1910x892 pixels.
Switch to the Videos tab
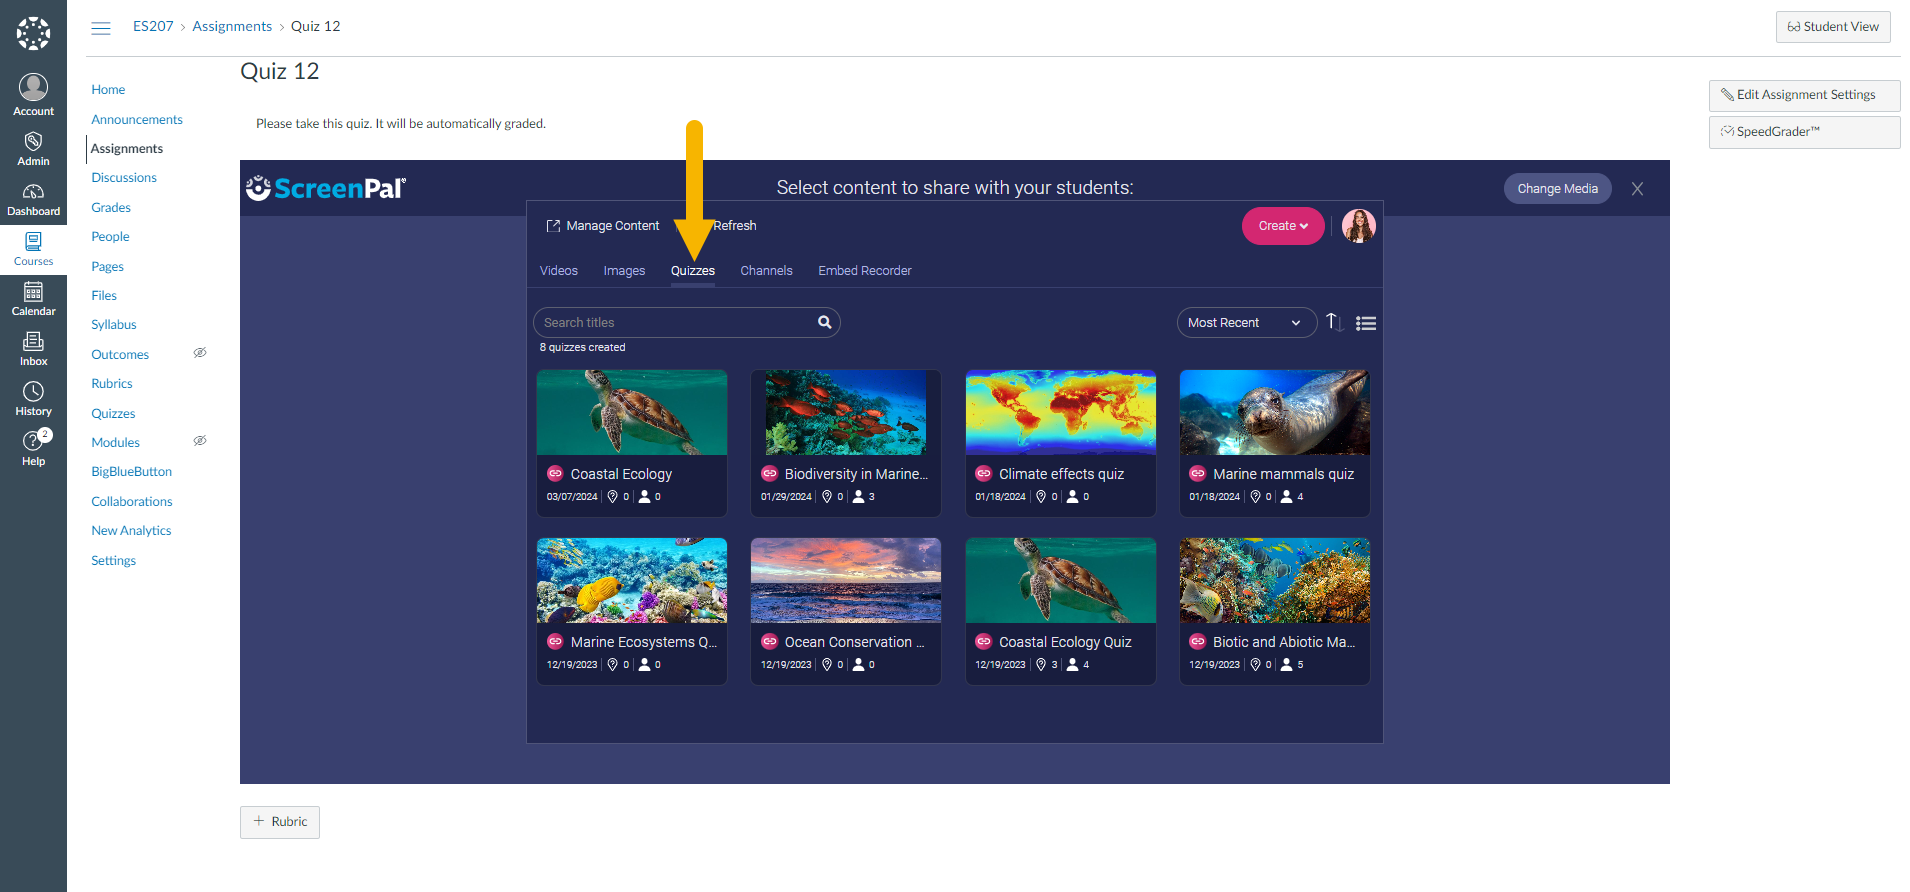click(x=559, y=271)
